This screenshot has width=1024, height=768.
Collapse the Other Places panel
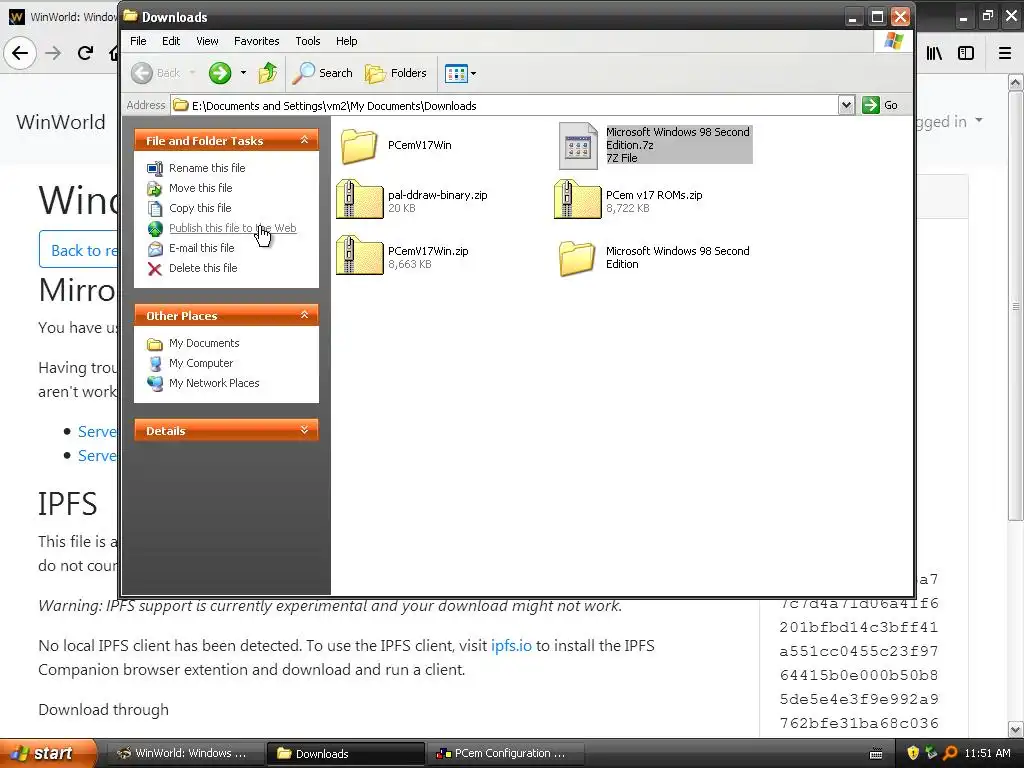click(304, 315)
